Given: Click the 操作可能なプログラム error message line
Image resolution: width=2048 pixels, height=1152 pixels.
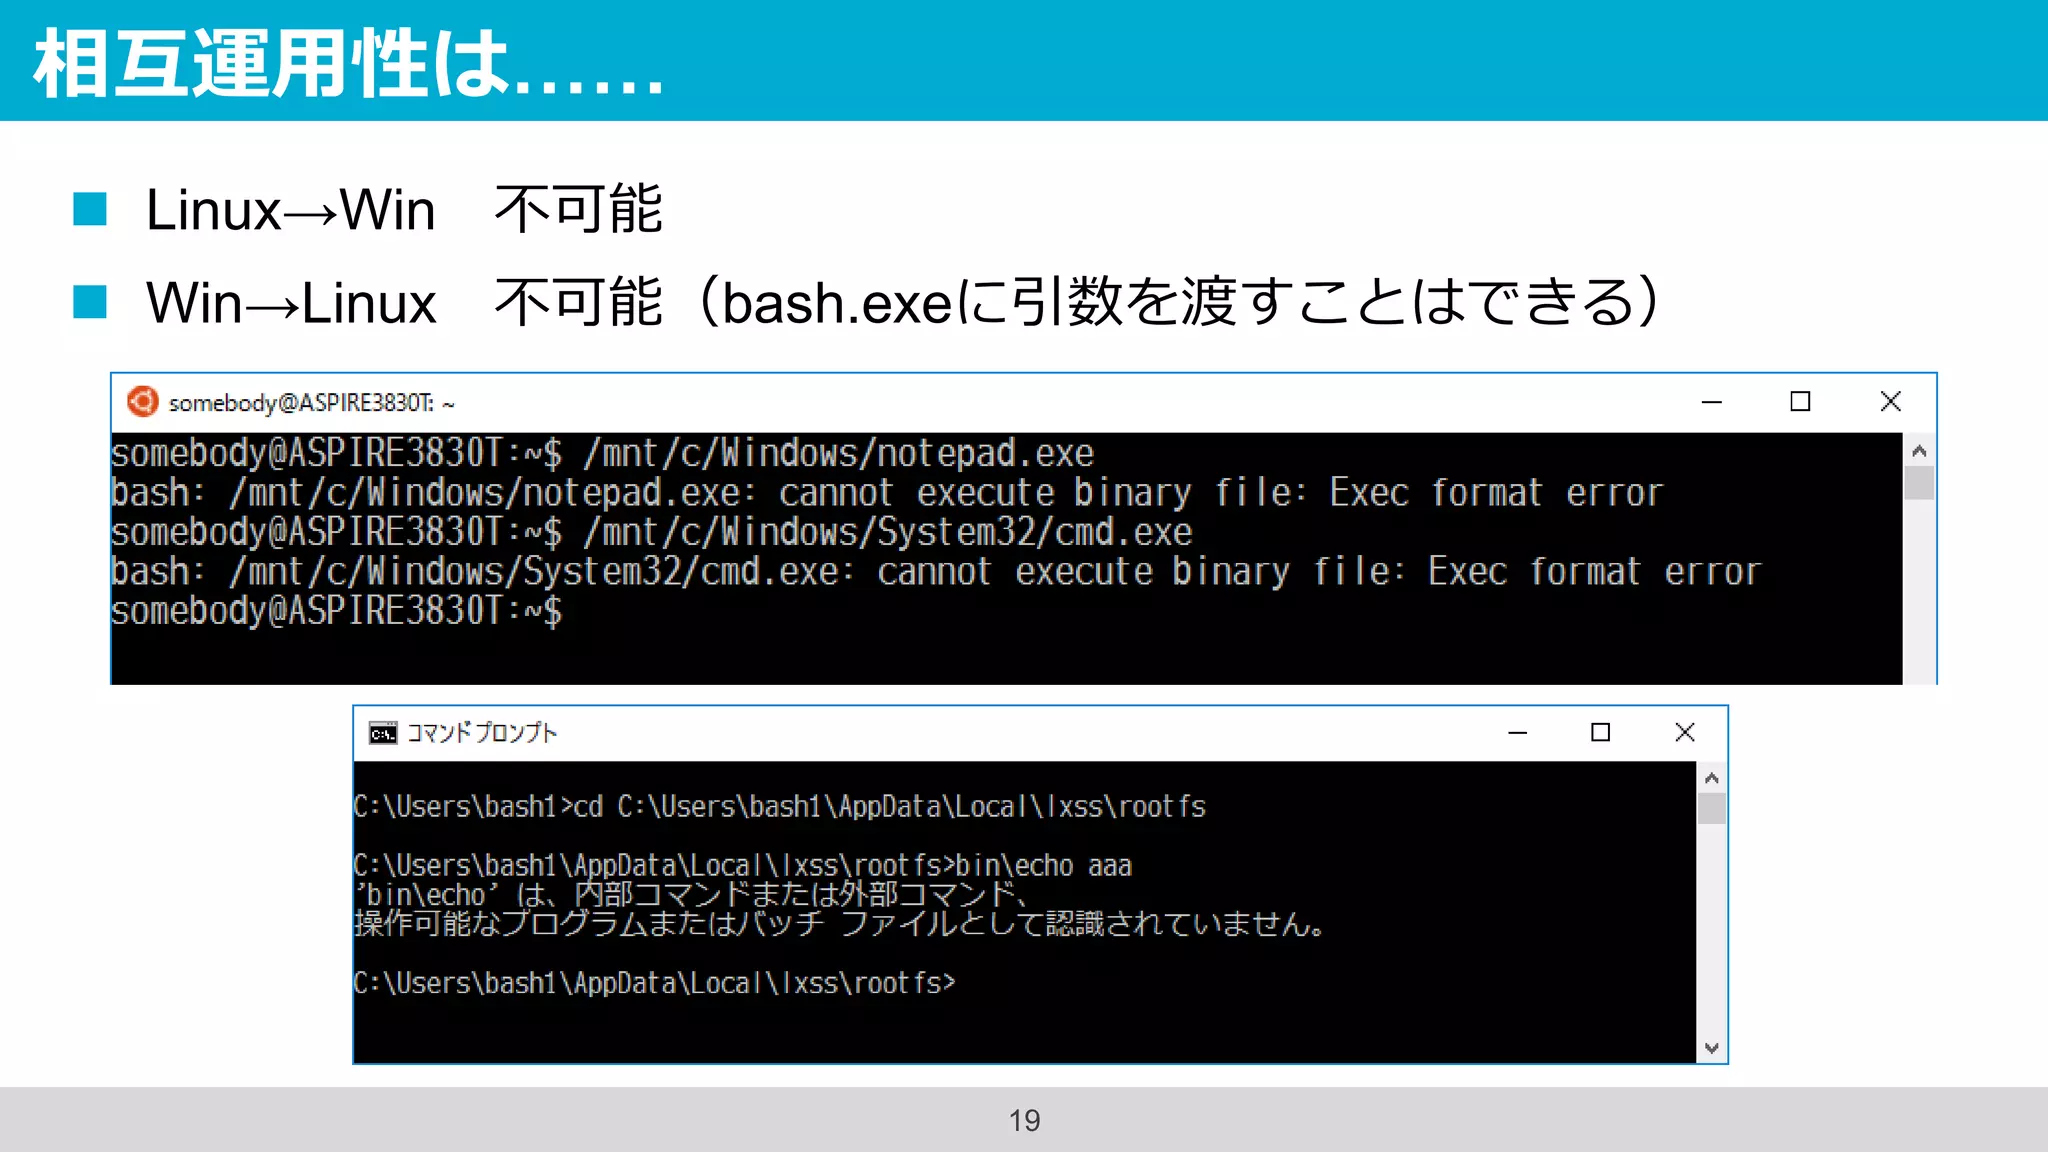Looking at the screenshot, I should [840, 923].
